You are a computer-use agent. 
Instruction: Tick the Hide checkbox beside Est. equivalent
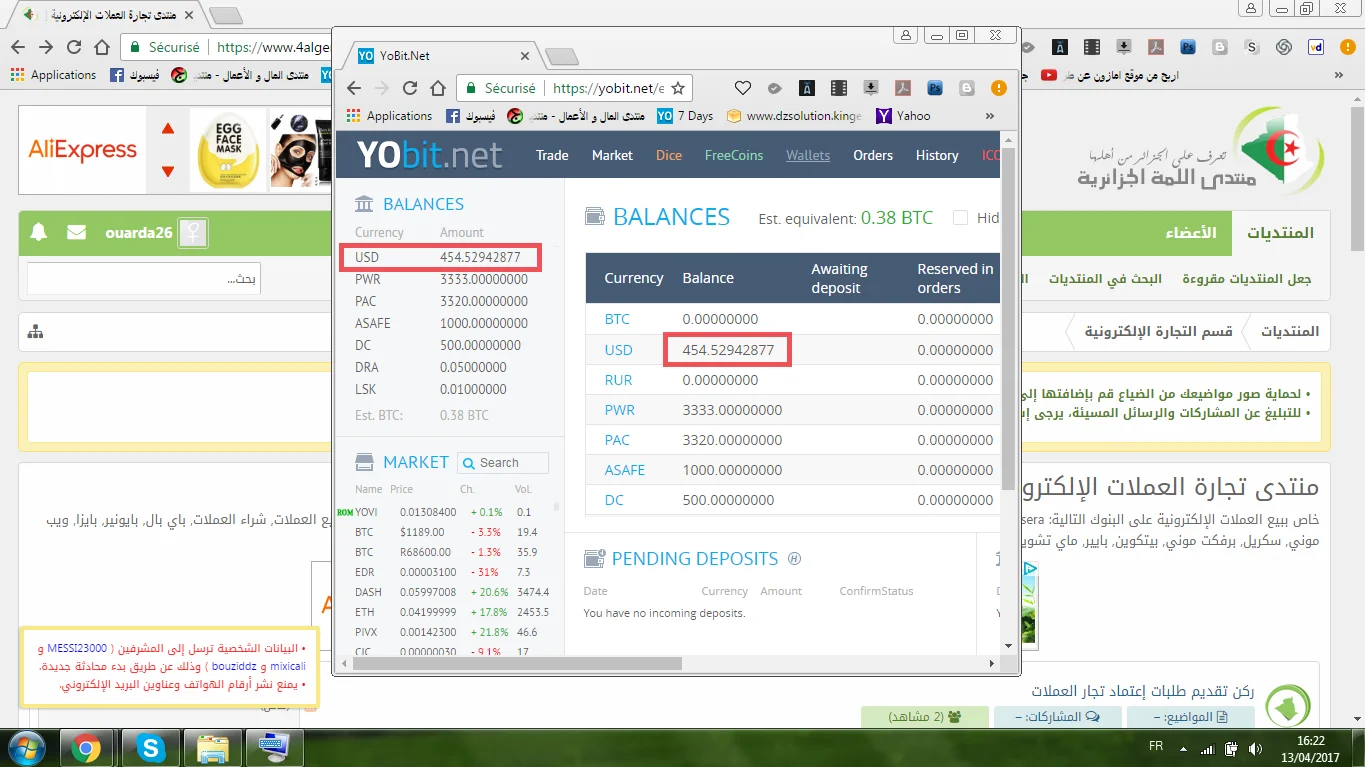(x=960, y=218)
